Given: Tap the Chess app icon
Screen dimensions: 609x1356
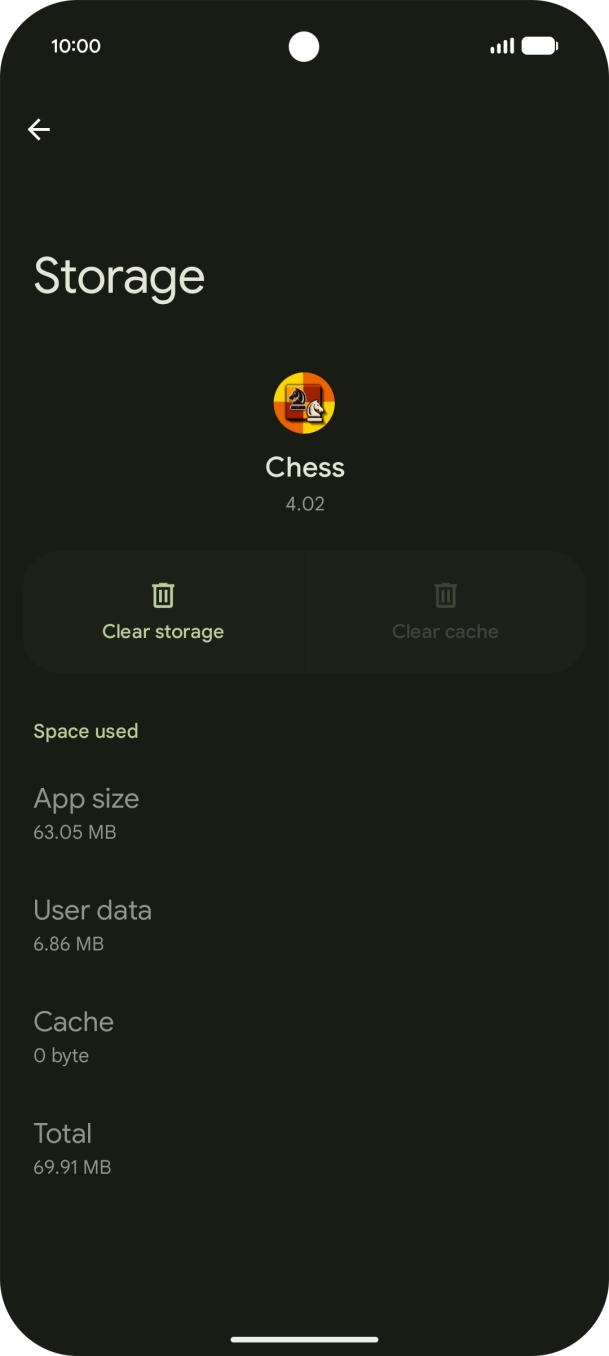Looking at the screenshot, I should (304, 403).
